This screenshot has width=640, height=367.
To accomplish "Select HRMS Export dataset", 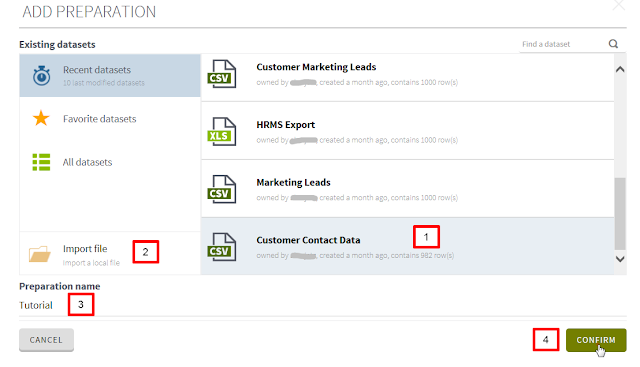I will (x=407, y=131).
